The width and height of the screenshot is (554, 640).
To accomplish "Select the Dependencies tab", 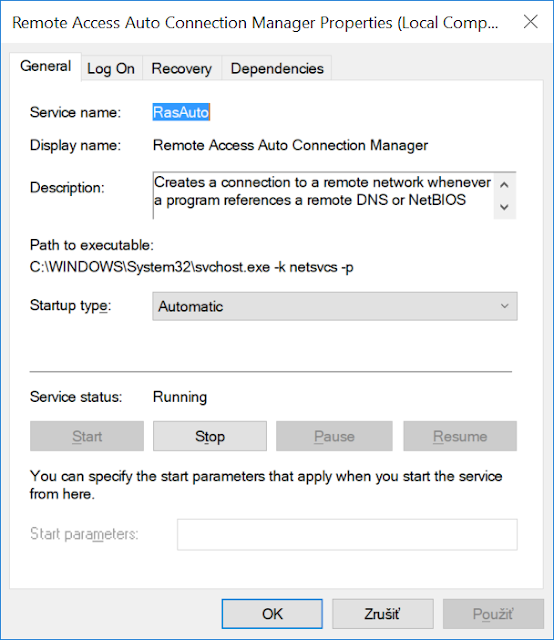I will click(277, 69).
